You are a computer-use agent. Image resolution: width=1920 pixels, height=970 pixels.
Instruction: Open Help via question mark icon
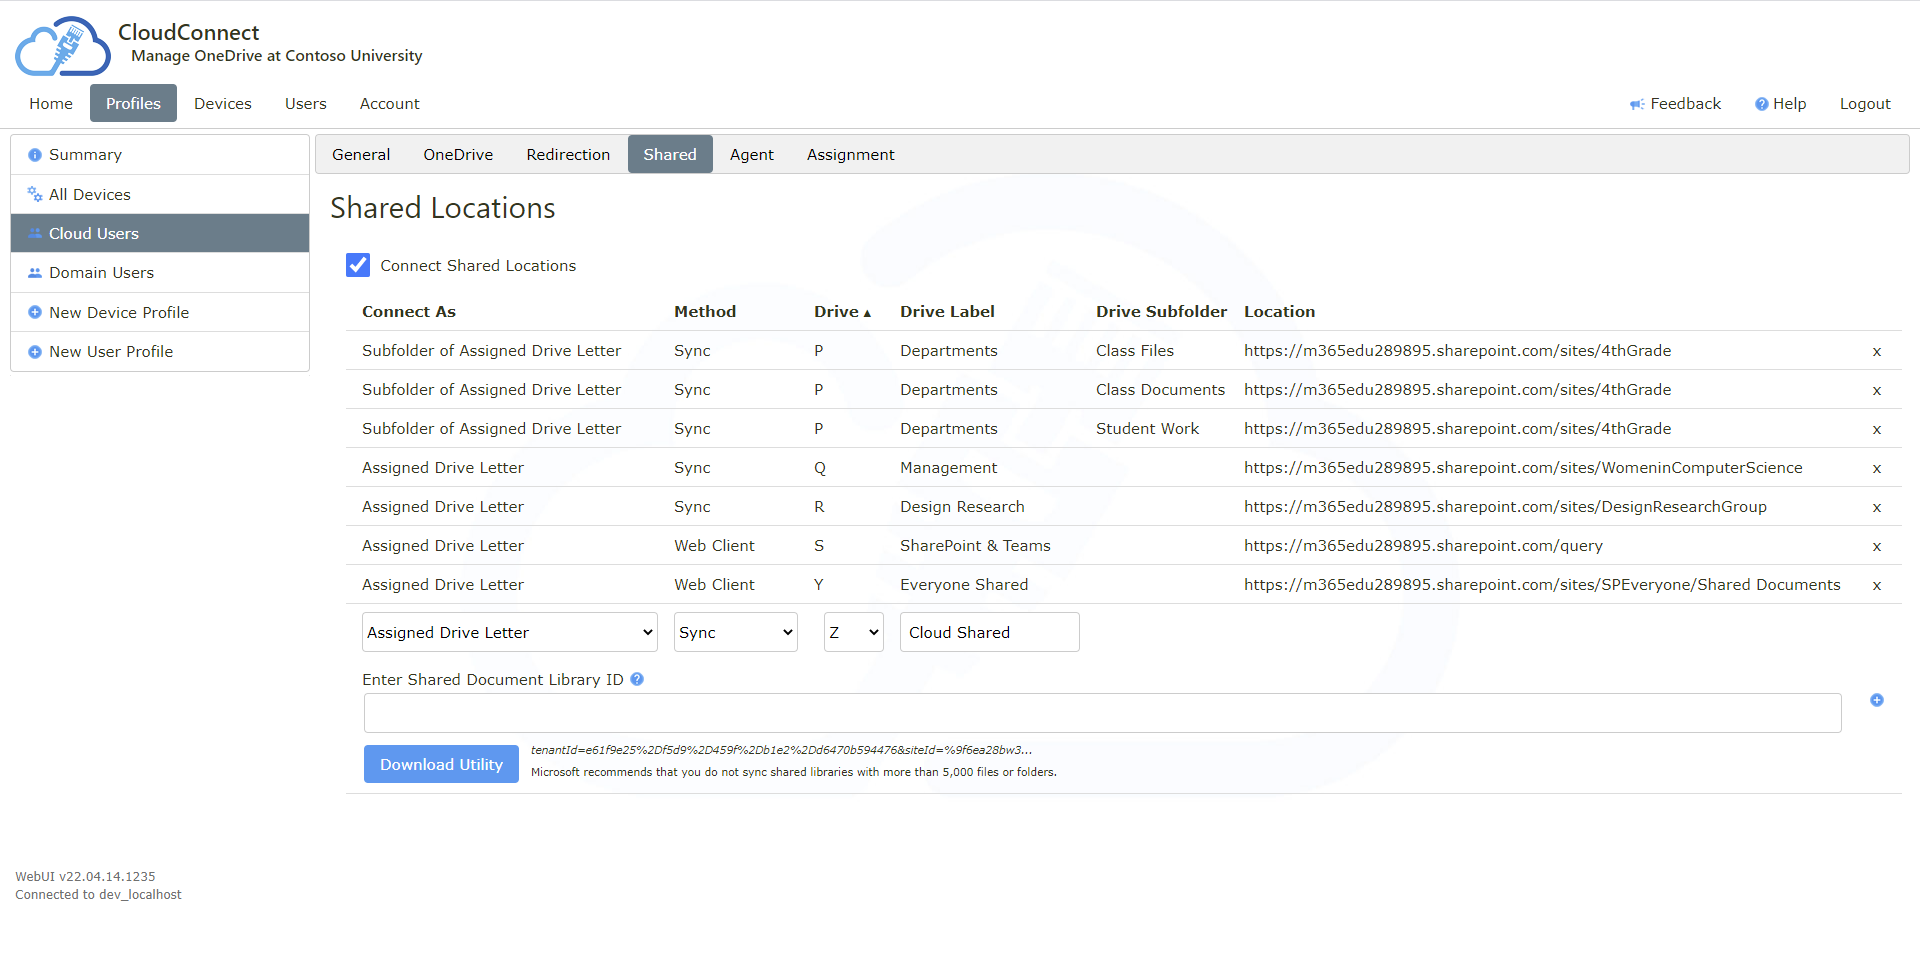point(1761,104)
